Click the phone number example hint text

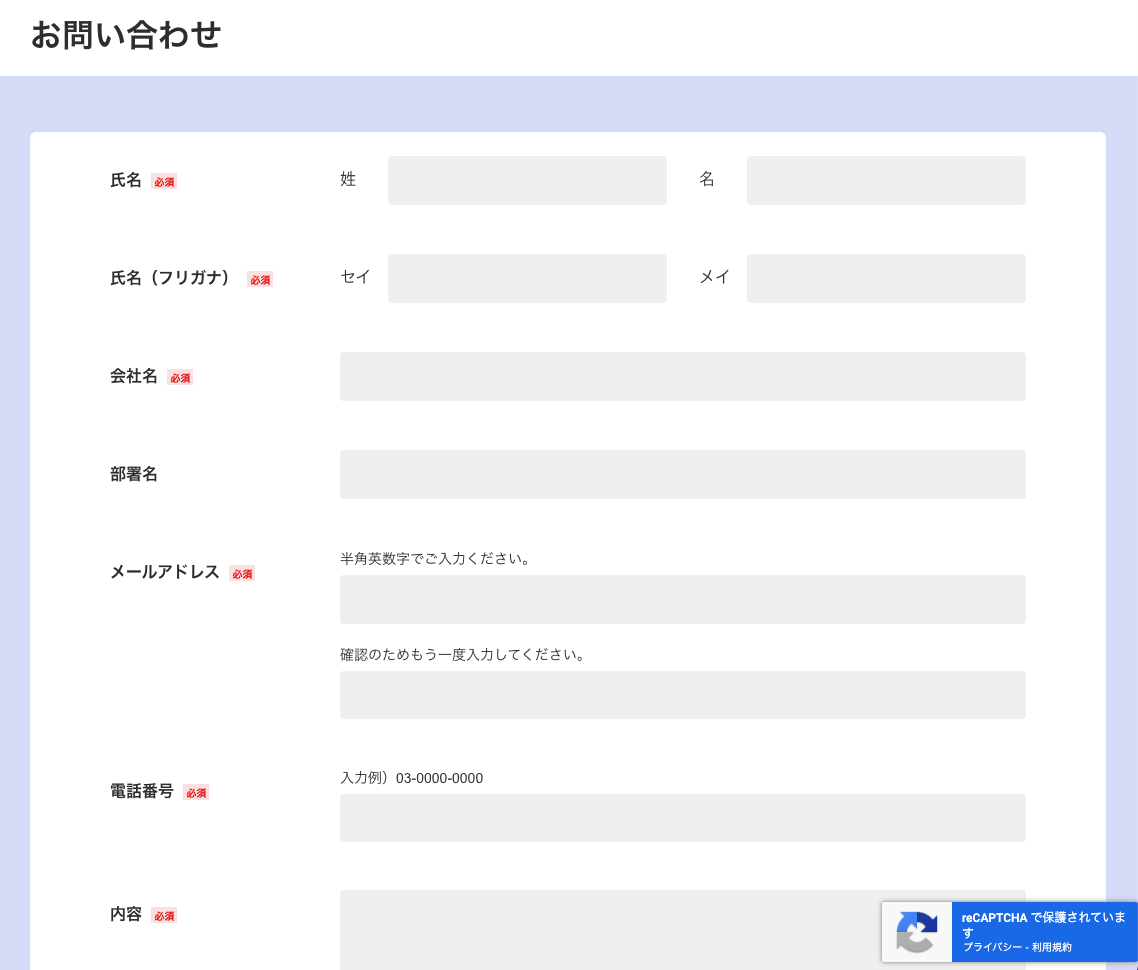pyautogui.click(x=410, y=777)
